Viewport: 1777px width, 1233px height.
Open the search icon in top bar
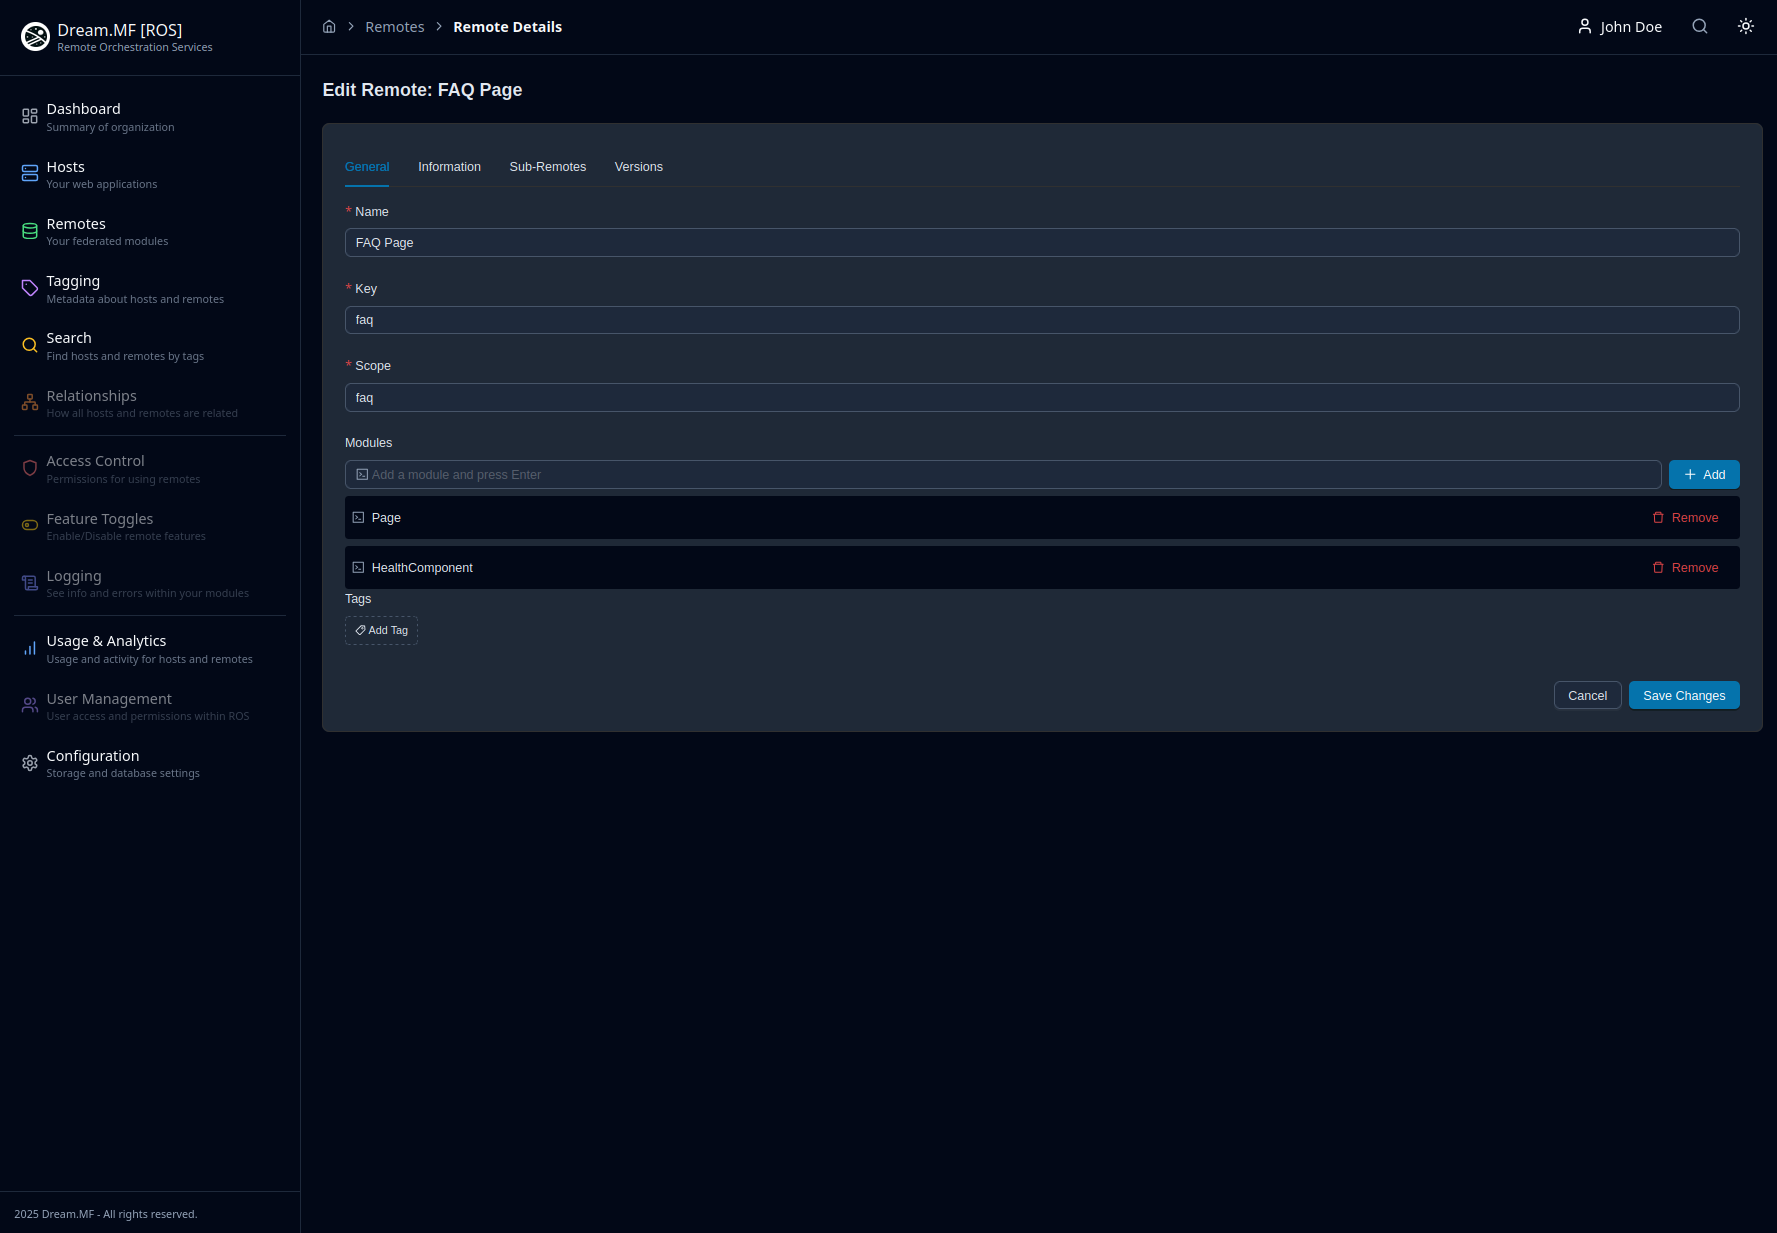click(1699, 27)
